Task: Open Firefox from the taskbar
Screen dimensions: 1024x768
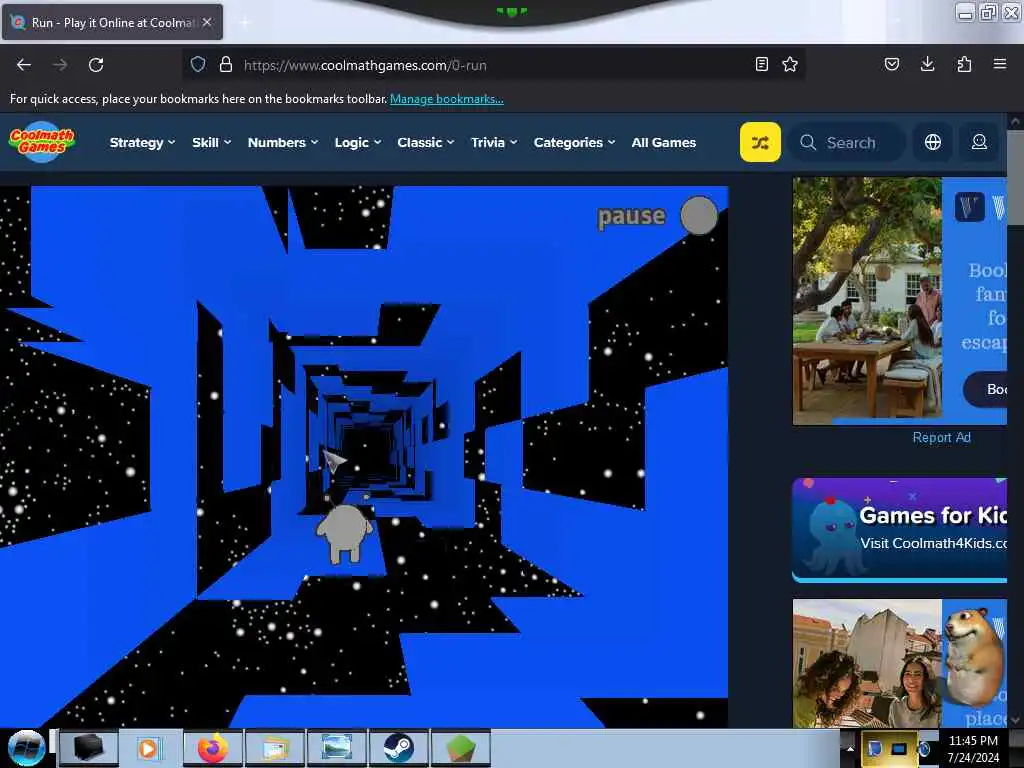Action: point(212,748)
